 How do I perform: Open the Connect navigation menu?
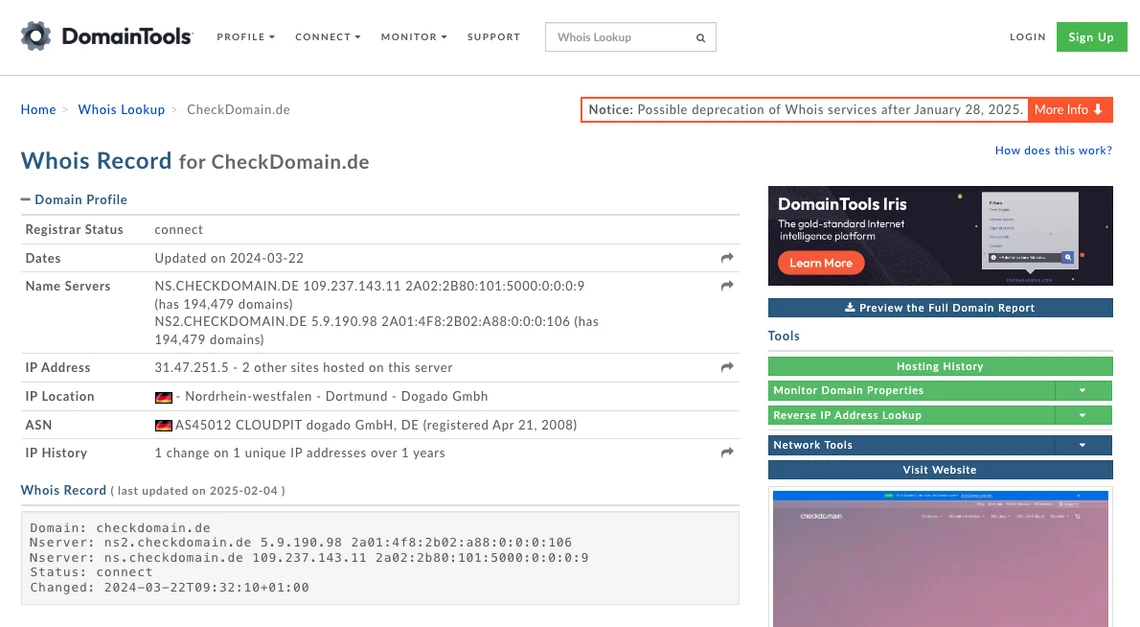(327, 37)
